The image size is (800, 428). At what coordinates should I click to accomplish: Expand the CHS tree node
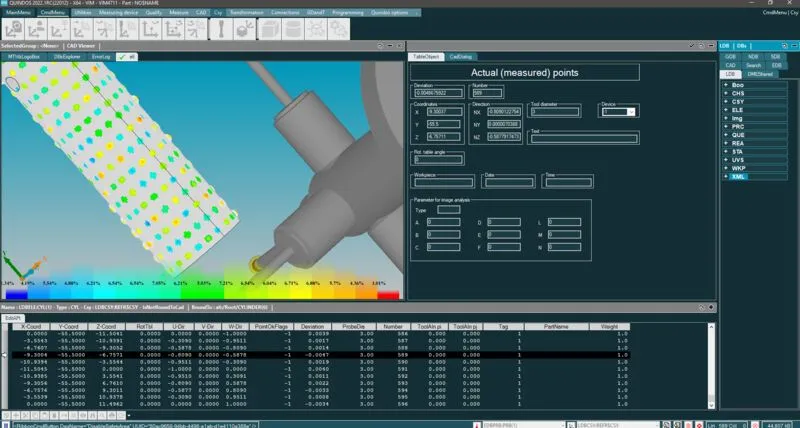pos(725,93)
